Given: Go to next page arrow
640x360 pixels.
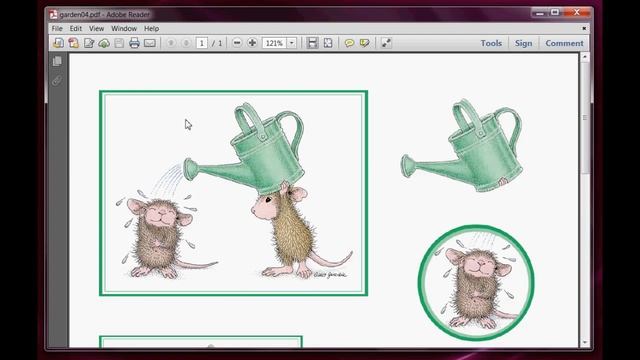Looking at the screenshot, I should coord(186,43).
